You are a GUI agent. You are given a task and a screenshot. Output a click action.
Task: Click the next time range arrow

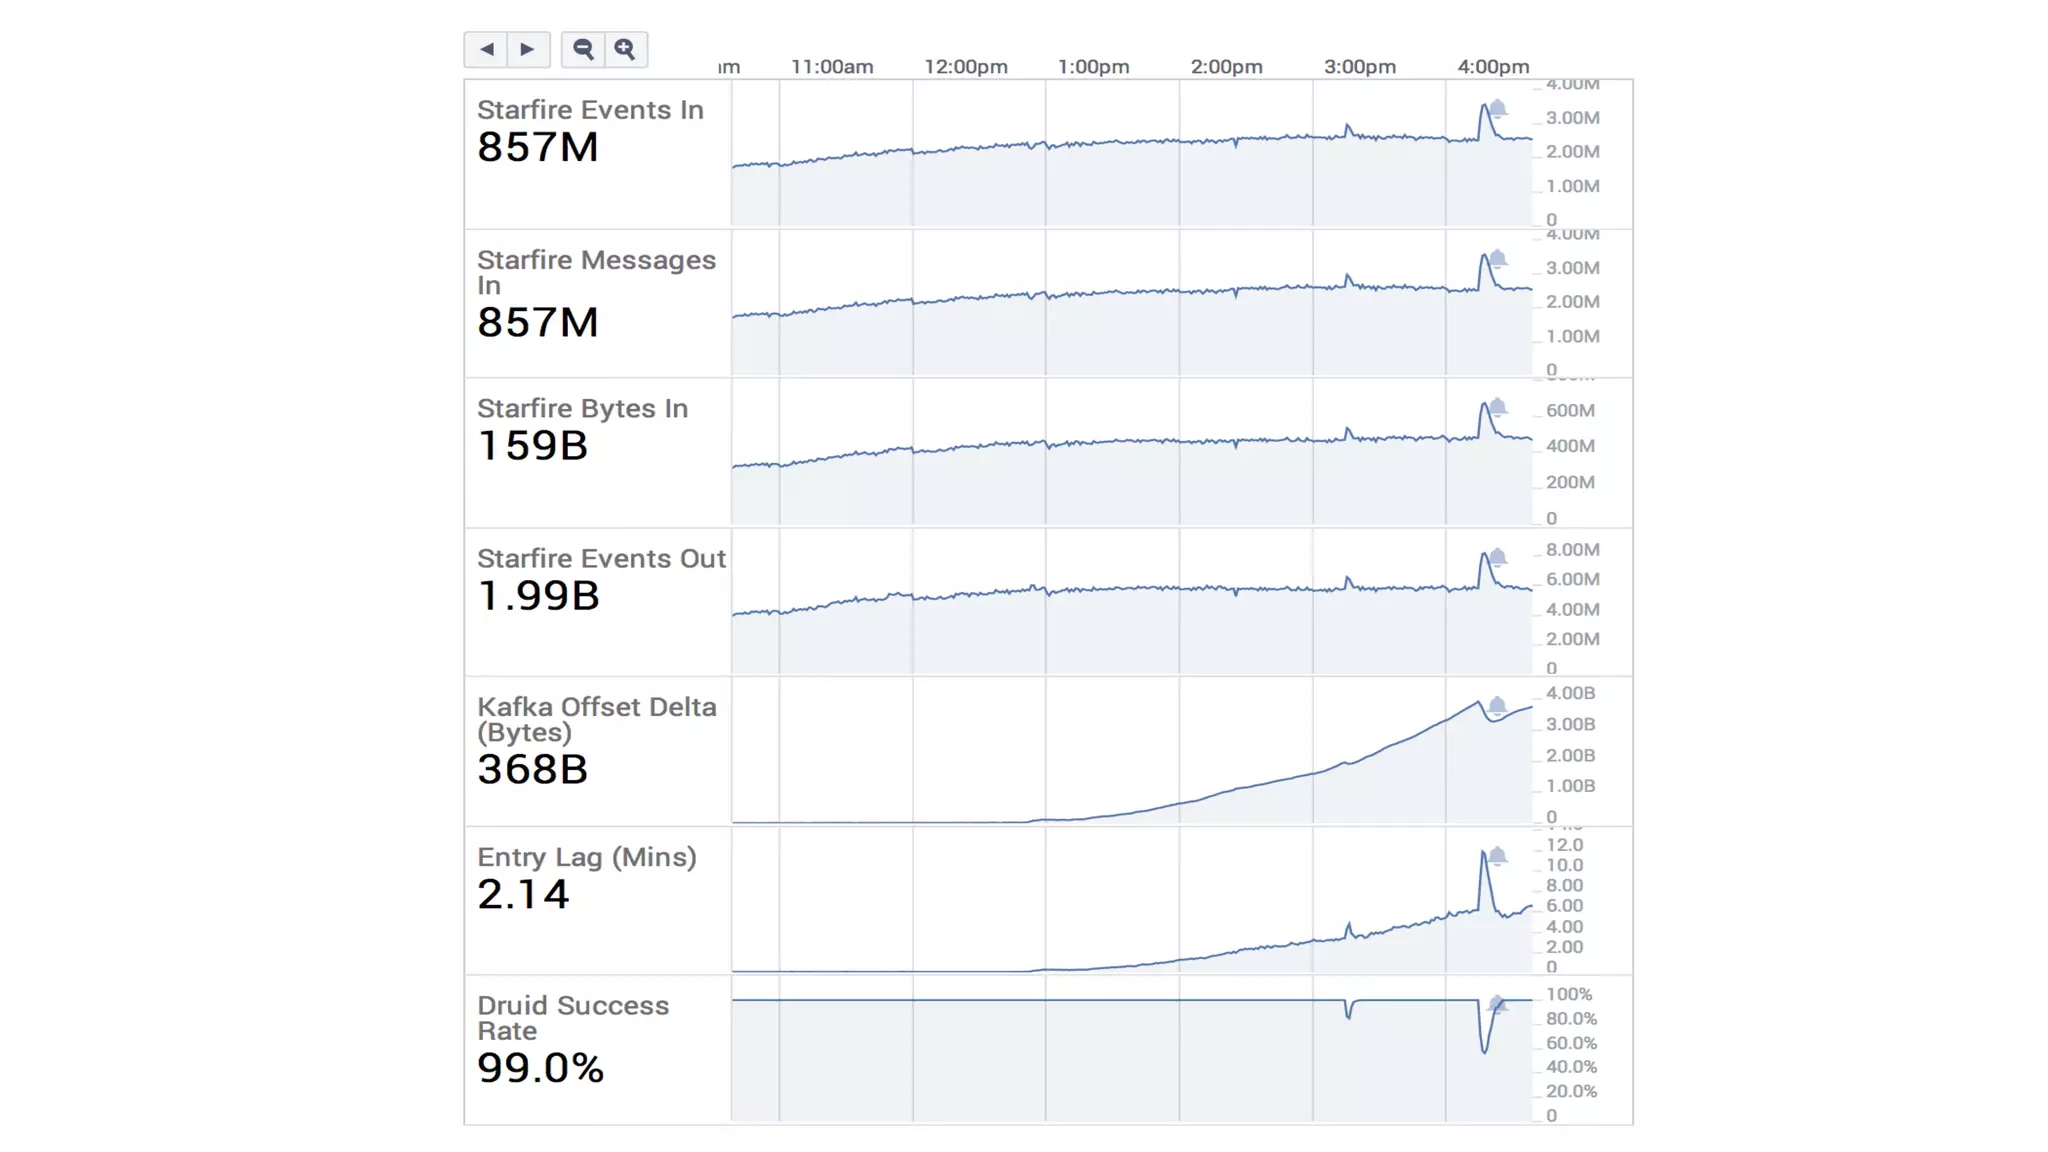pyautogui.click(x=528, y=49)
